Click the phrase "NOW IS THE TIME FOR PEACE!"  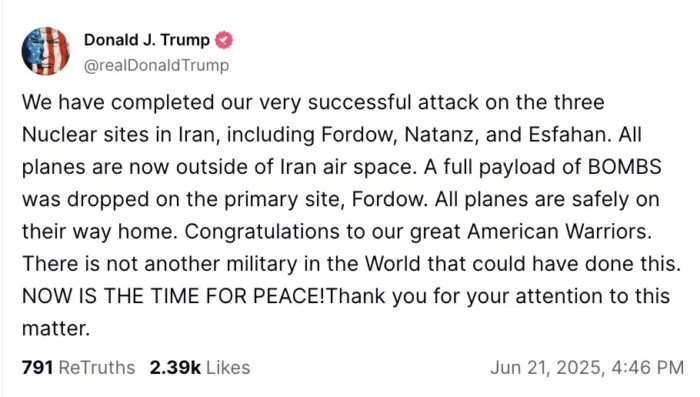pyautogui.click(x=174, y=296)
